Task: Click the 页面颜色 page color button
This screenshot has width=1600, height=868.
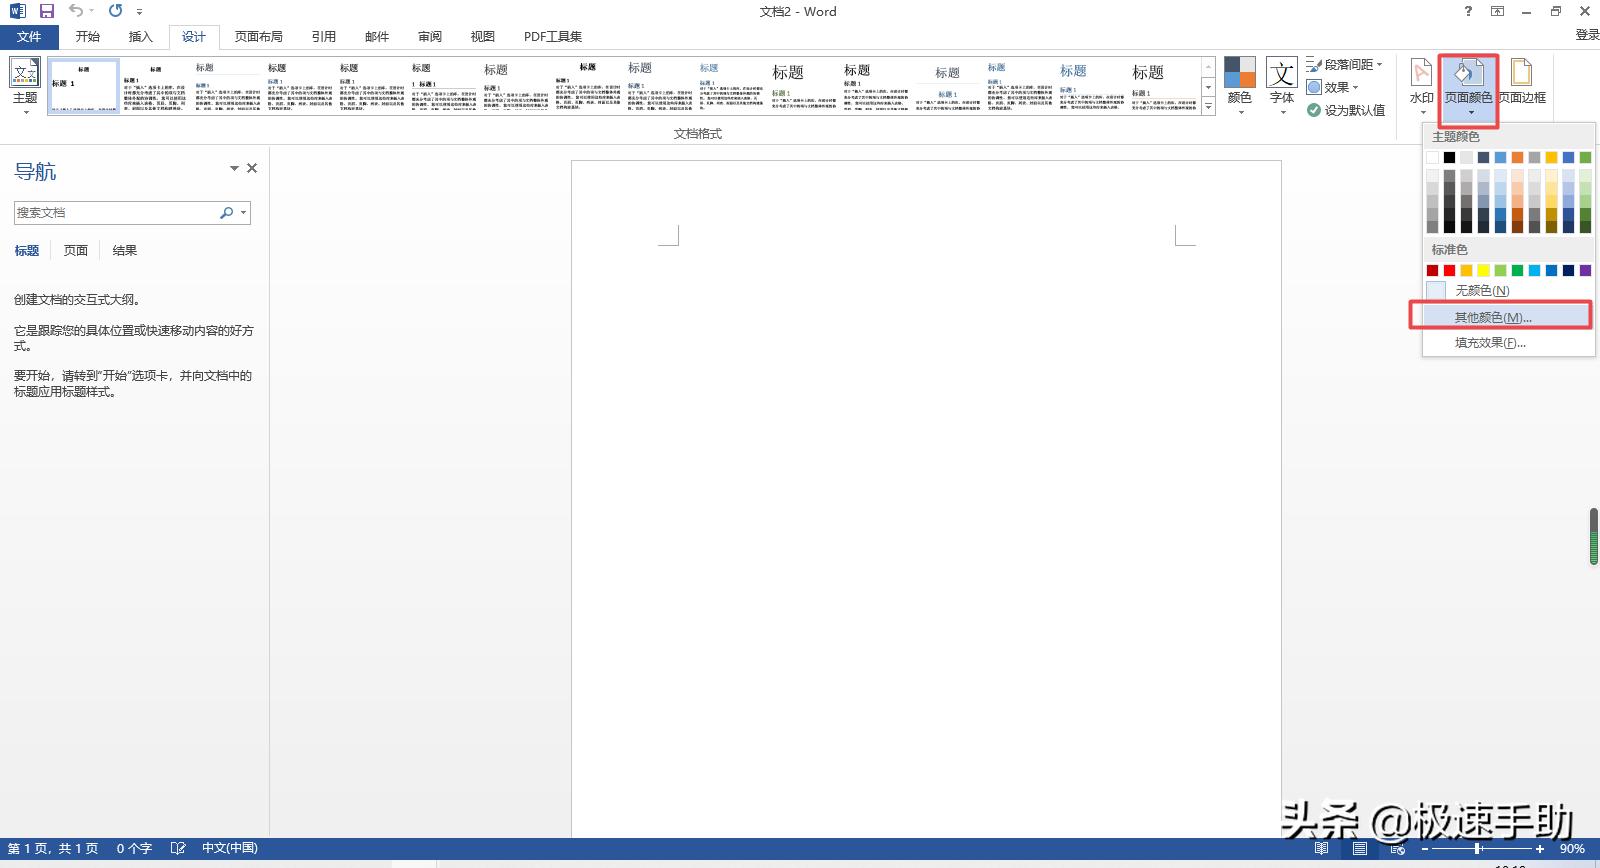Action: 1468,88
